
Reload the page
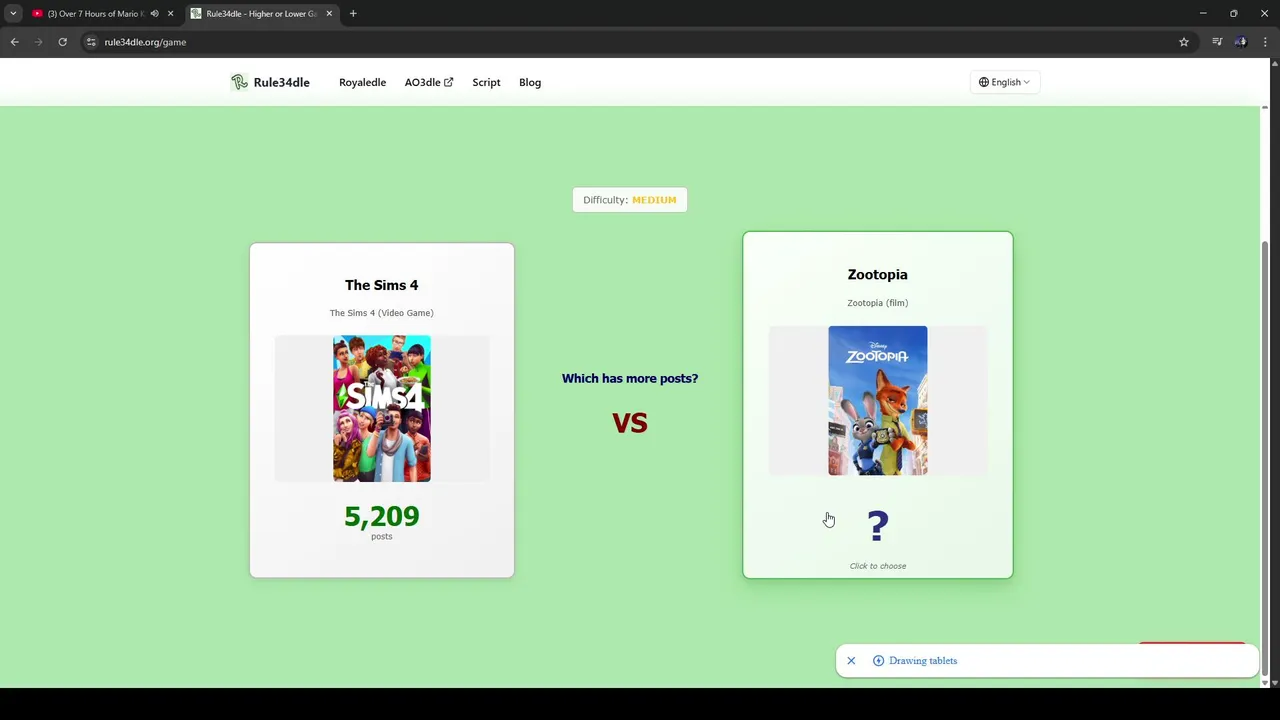pos(62,42)
